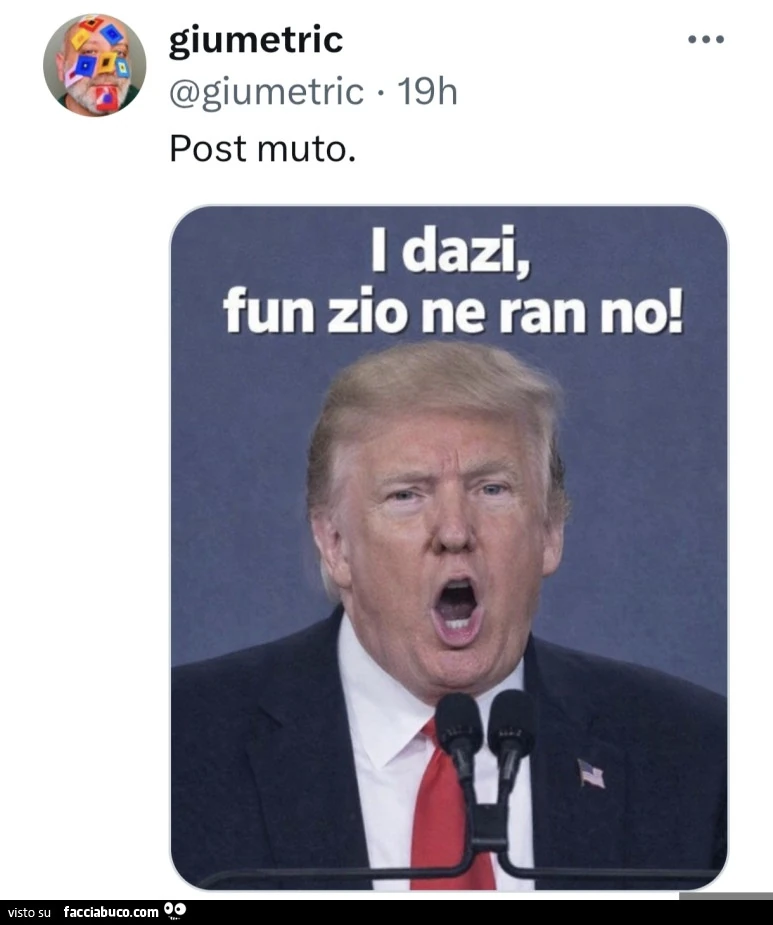Viewport: 773px width, 925px height.
Task: Click the 'Post muto.' tweet text
Action: coord(263,149)
